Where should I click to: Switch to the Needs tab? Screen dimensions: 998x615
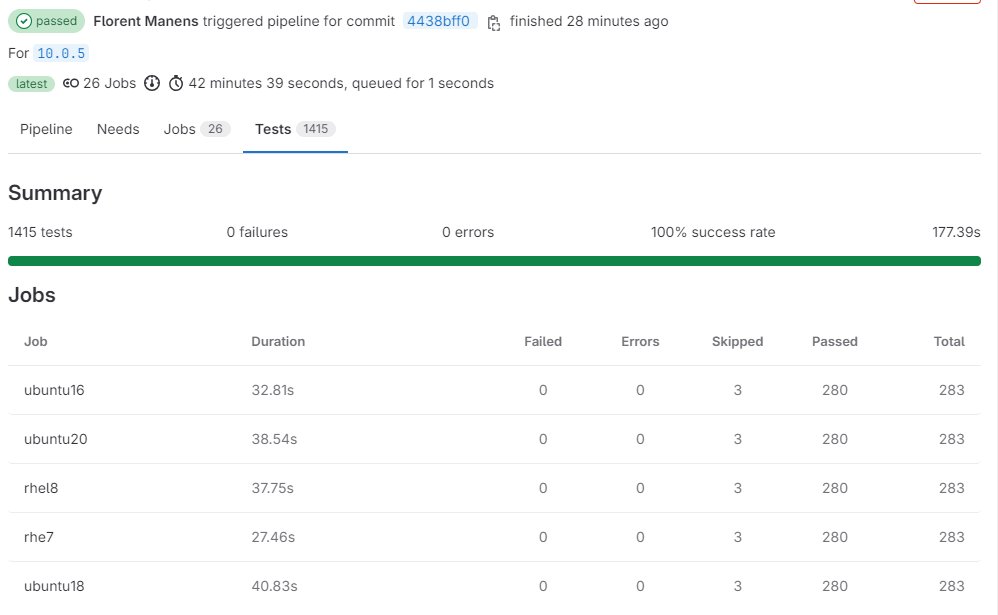click(118, 129)
